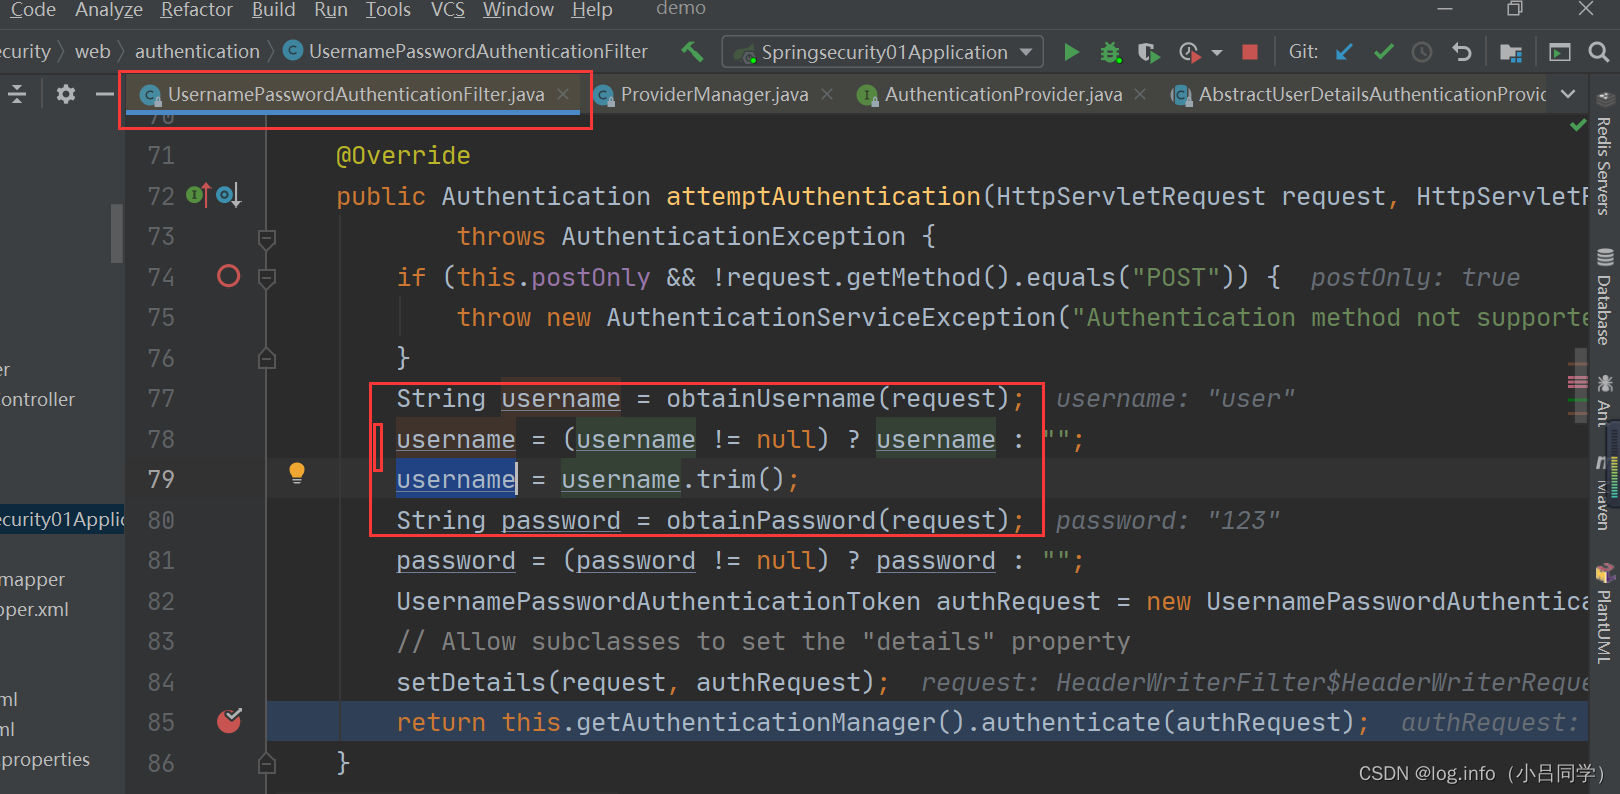1620x794 pixels.
Task: Run with coverage shield icon
Action: [x=1148, y=52]
